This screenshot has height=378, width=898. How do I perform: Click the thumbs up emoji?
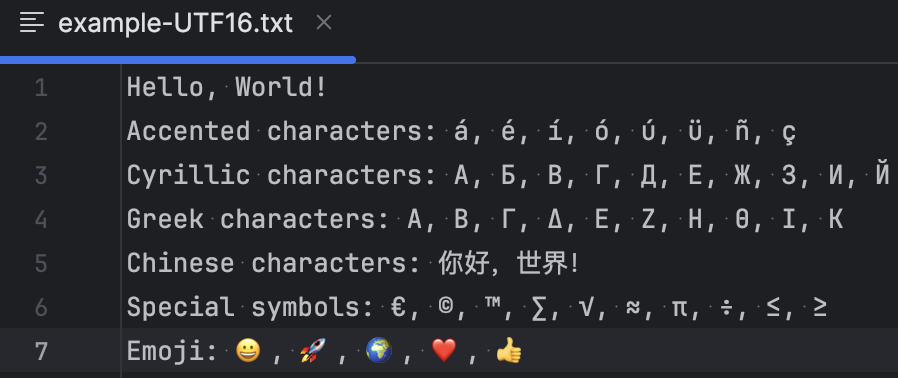pos(509,350)
